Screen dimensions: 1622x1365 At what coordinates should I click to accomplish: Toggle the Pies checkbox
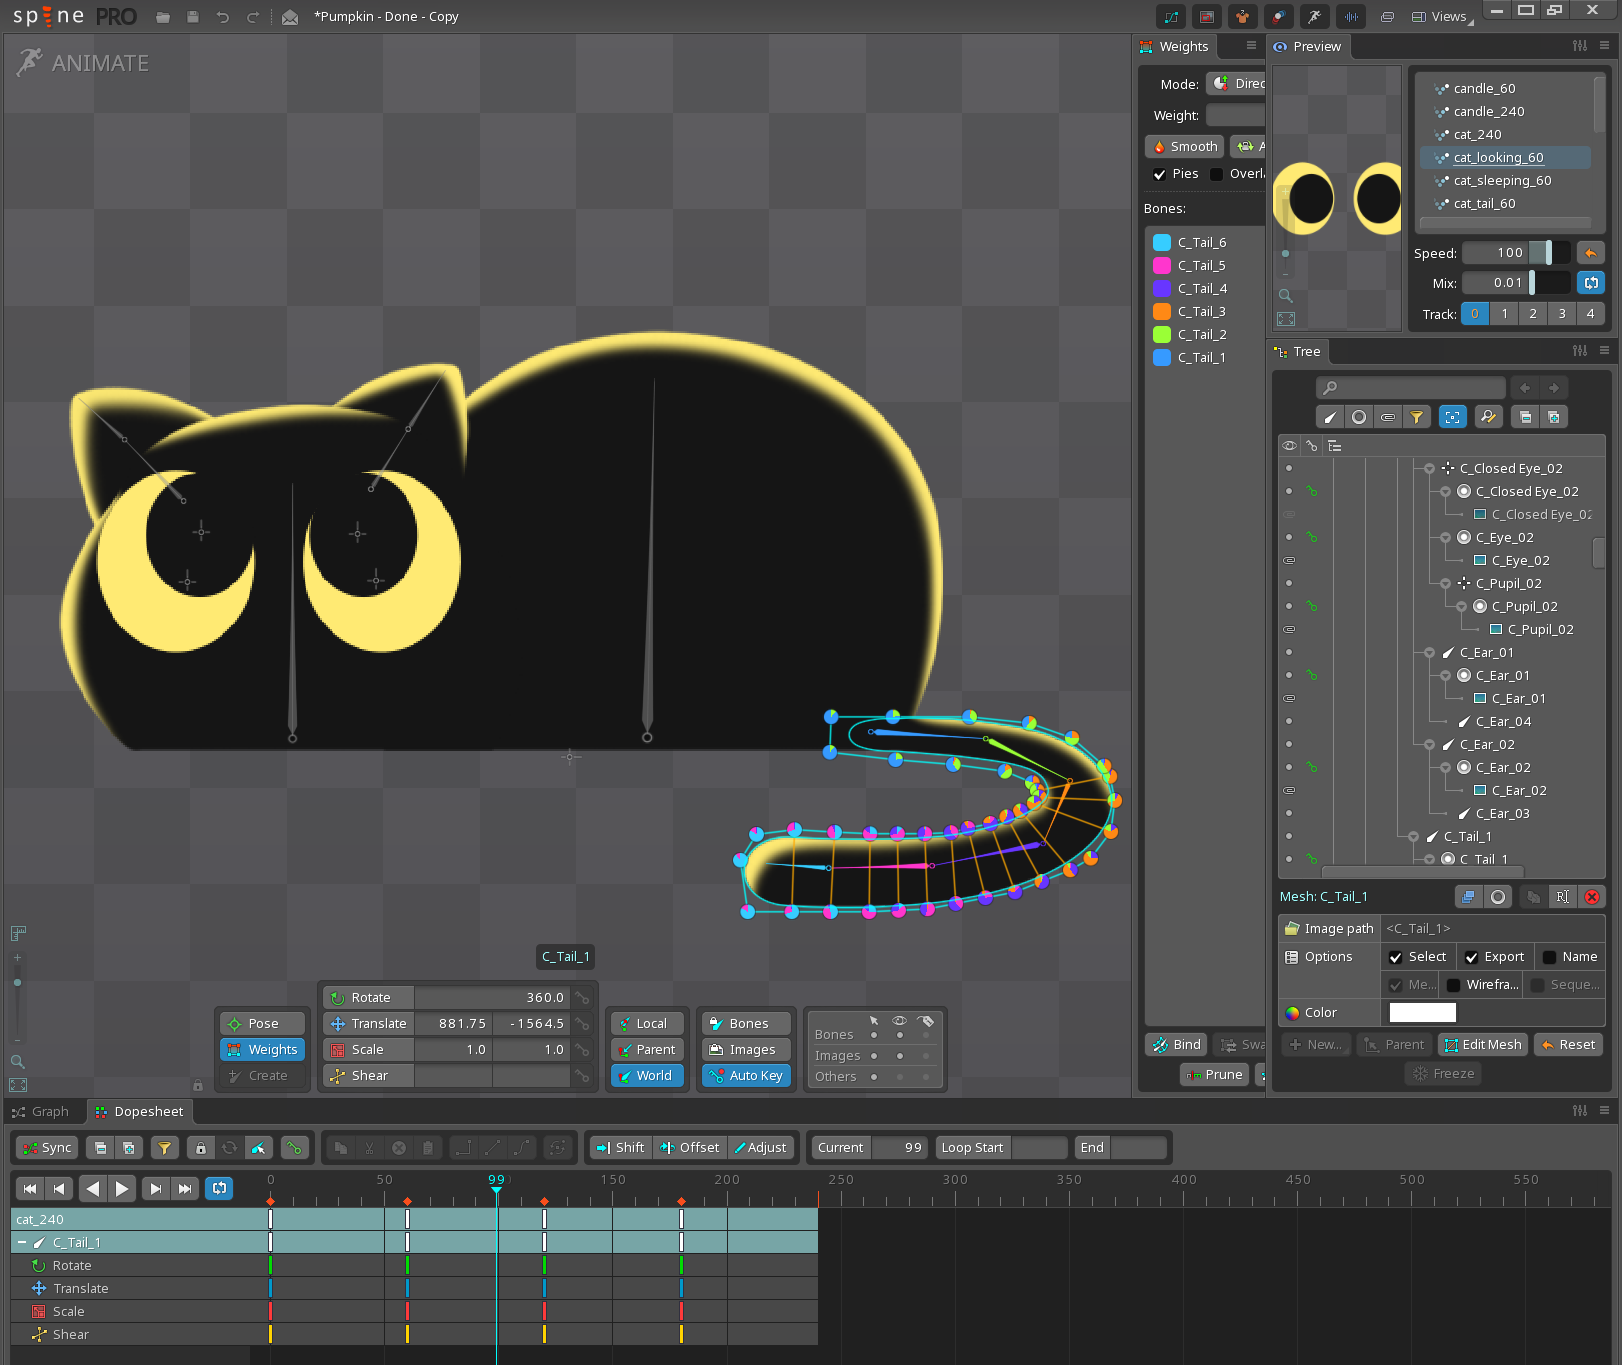click(1160, 174)
